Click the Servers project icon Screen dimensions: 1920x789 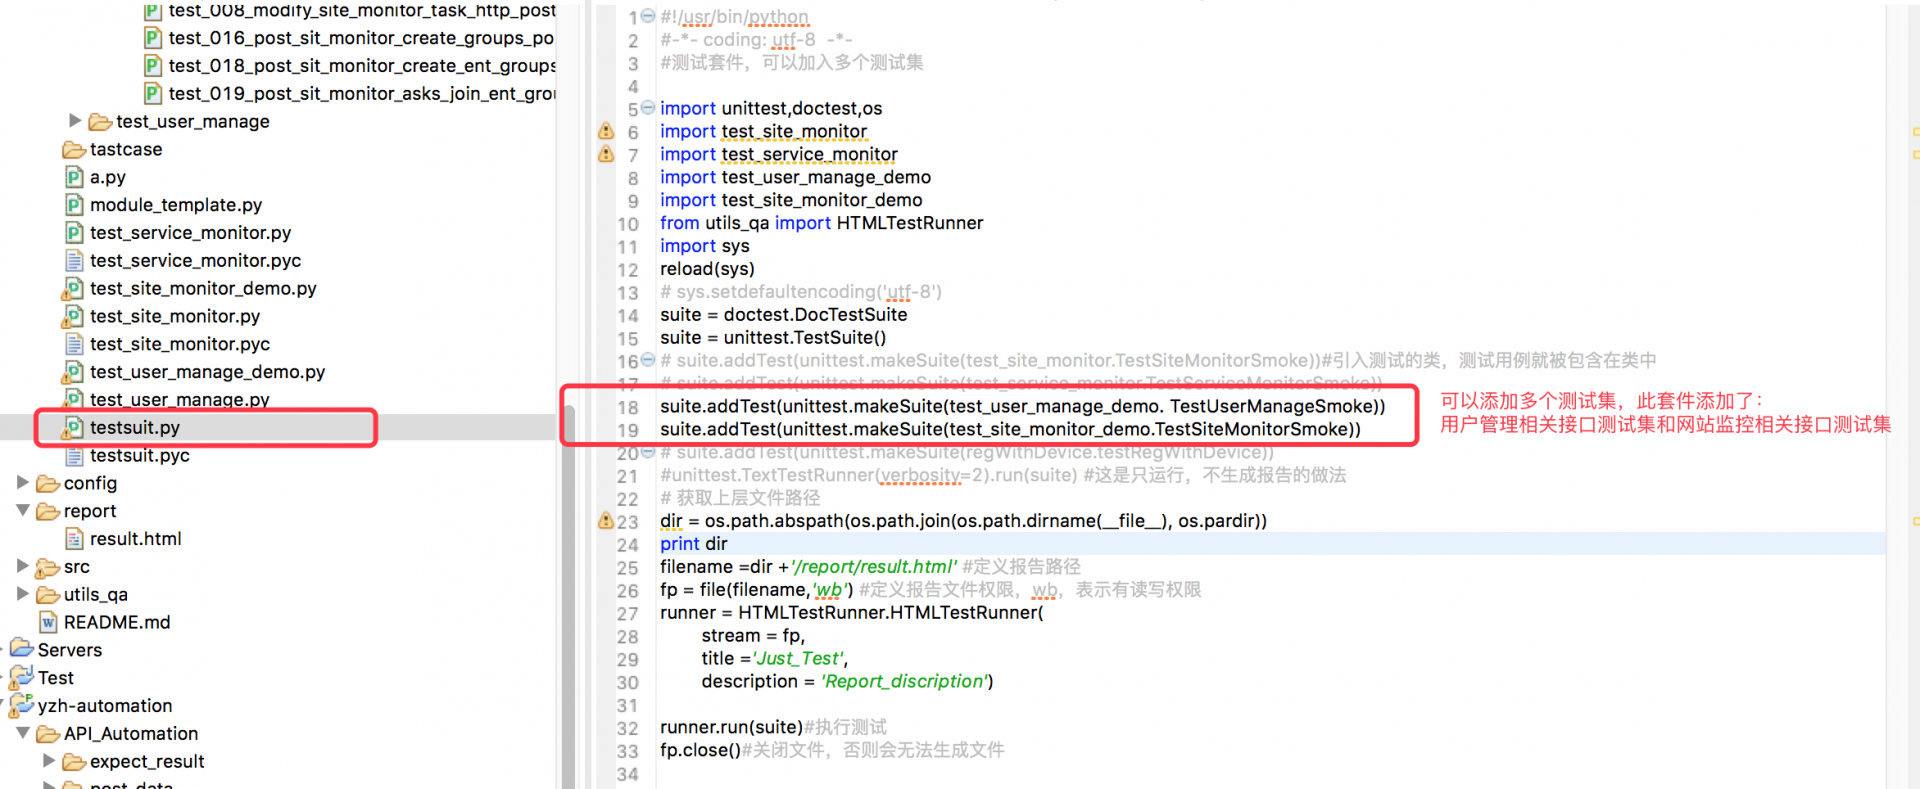click(x=22, y=649)
